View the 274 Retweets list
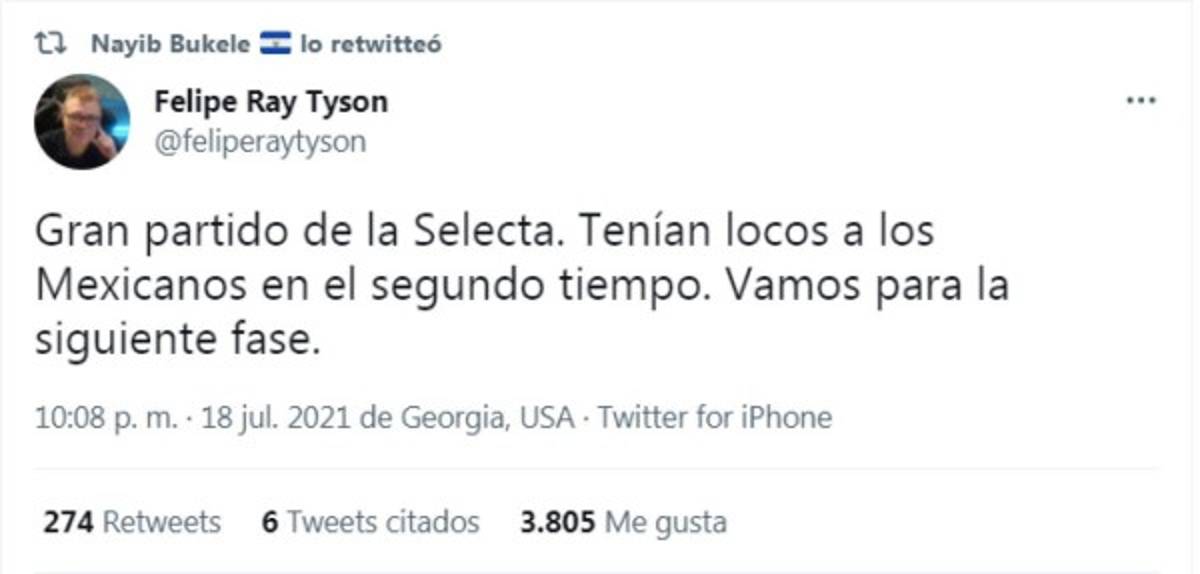The width and height of the screenshot is (1200, 574). point(131,522)
